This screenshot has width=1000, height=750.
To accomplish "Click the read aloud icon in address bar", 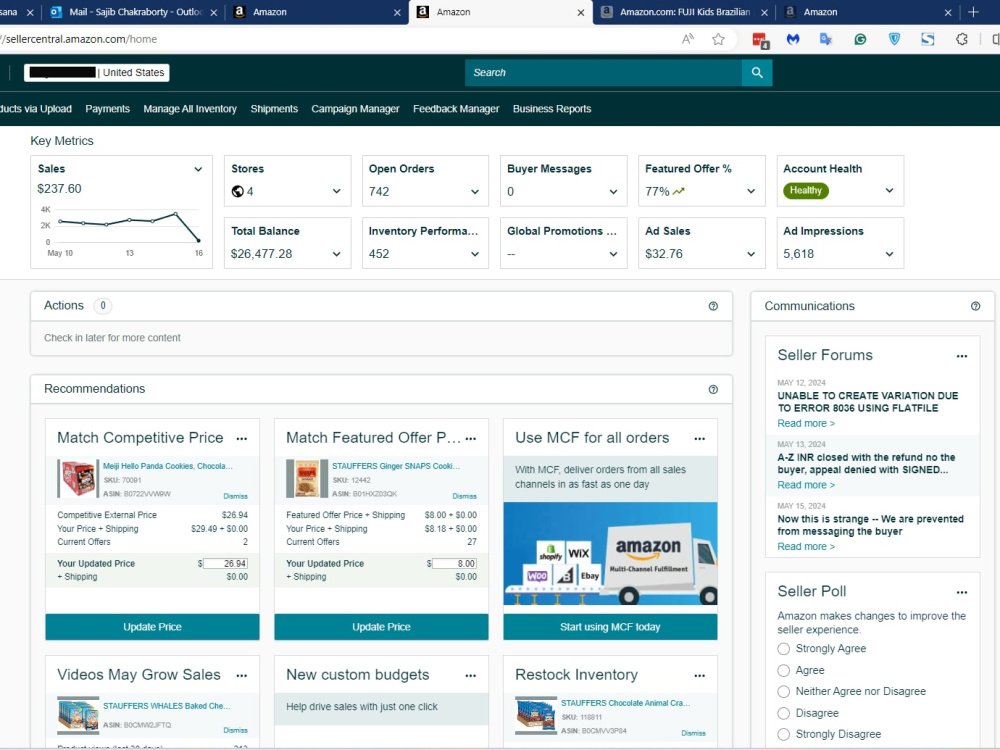I will click(688, 40).
